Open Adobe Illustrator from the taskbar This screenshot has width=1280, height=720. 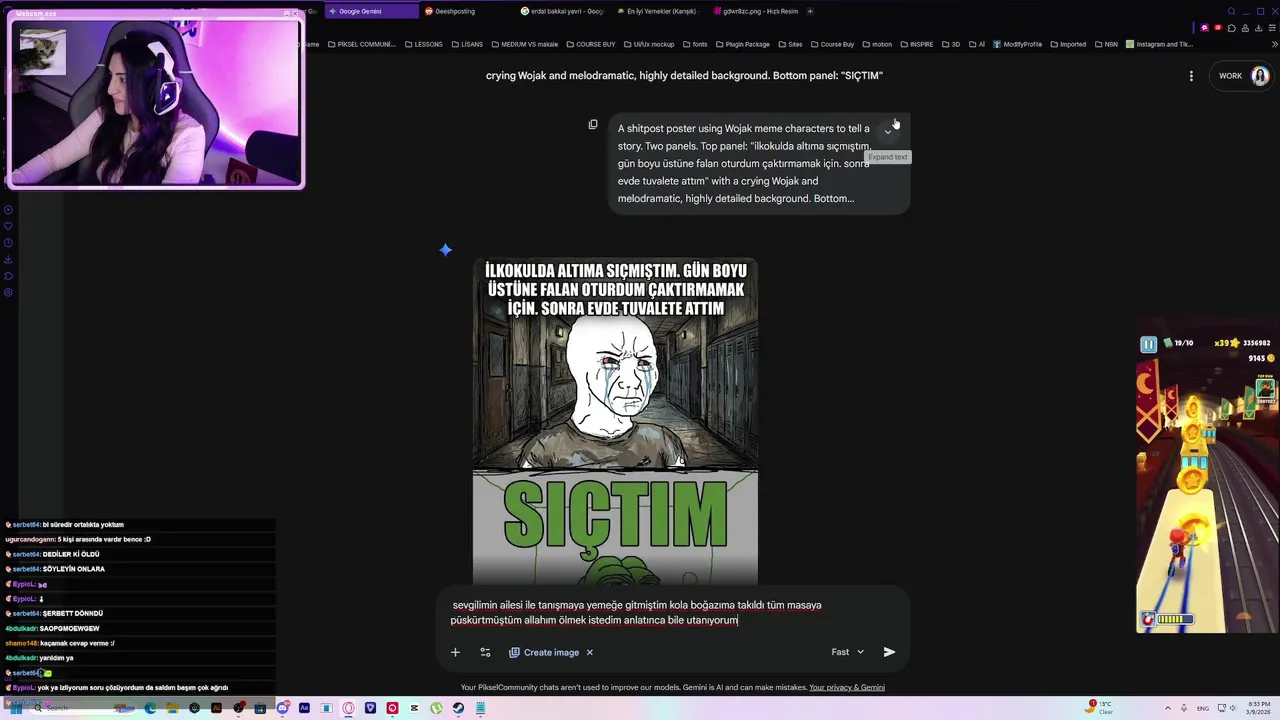[216, 708]
